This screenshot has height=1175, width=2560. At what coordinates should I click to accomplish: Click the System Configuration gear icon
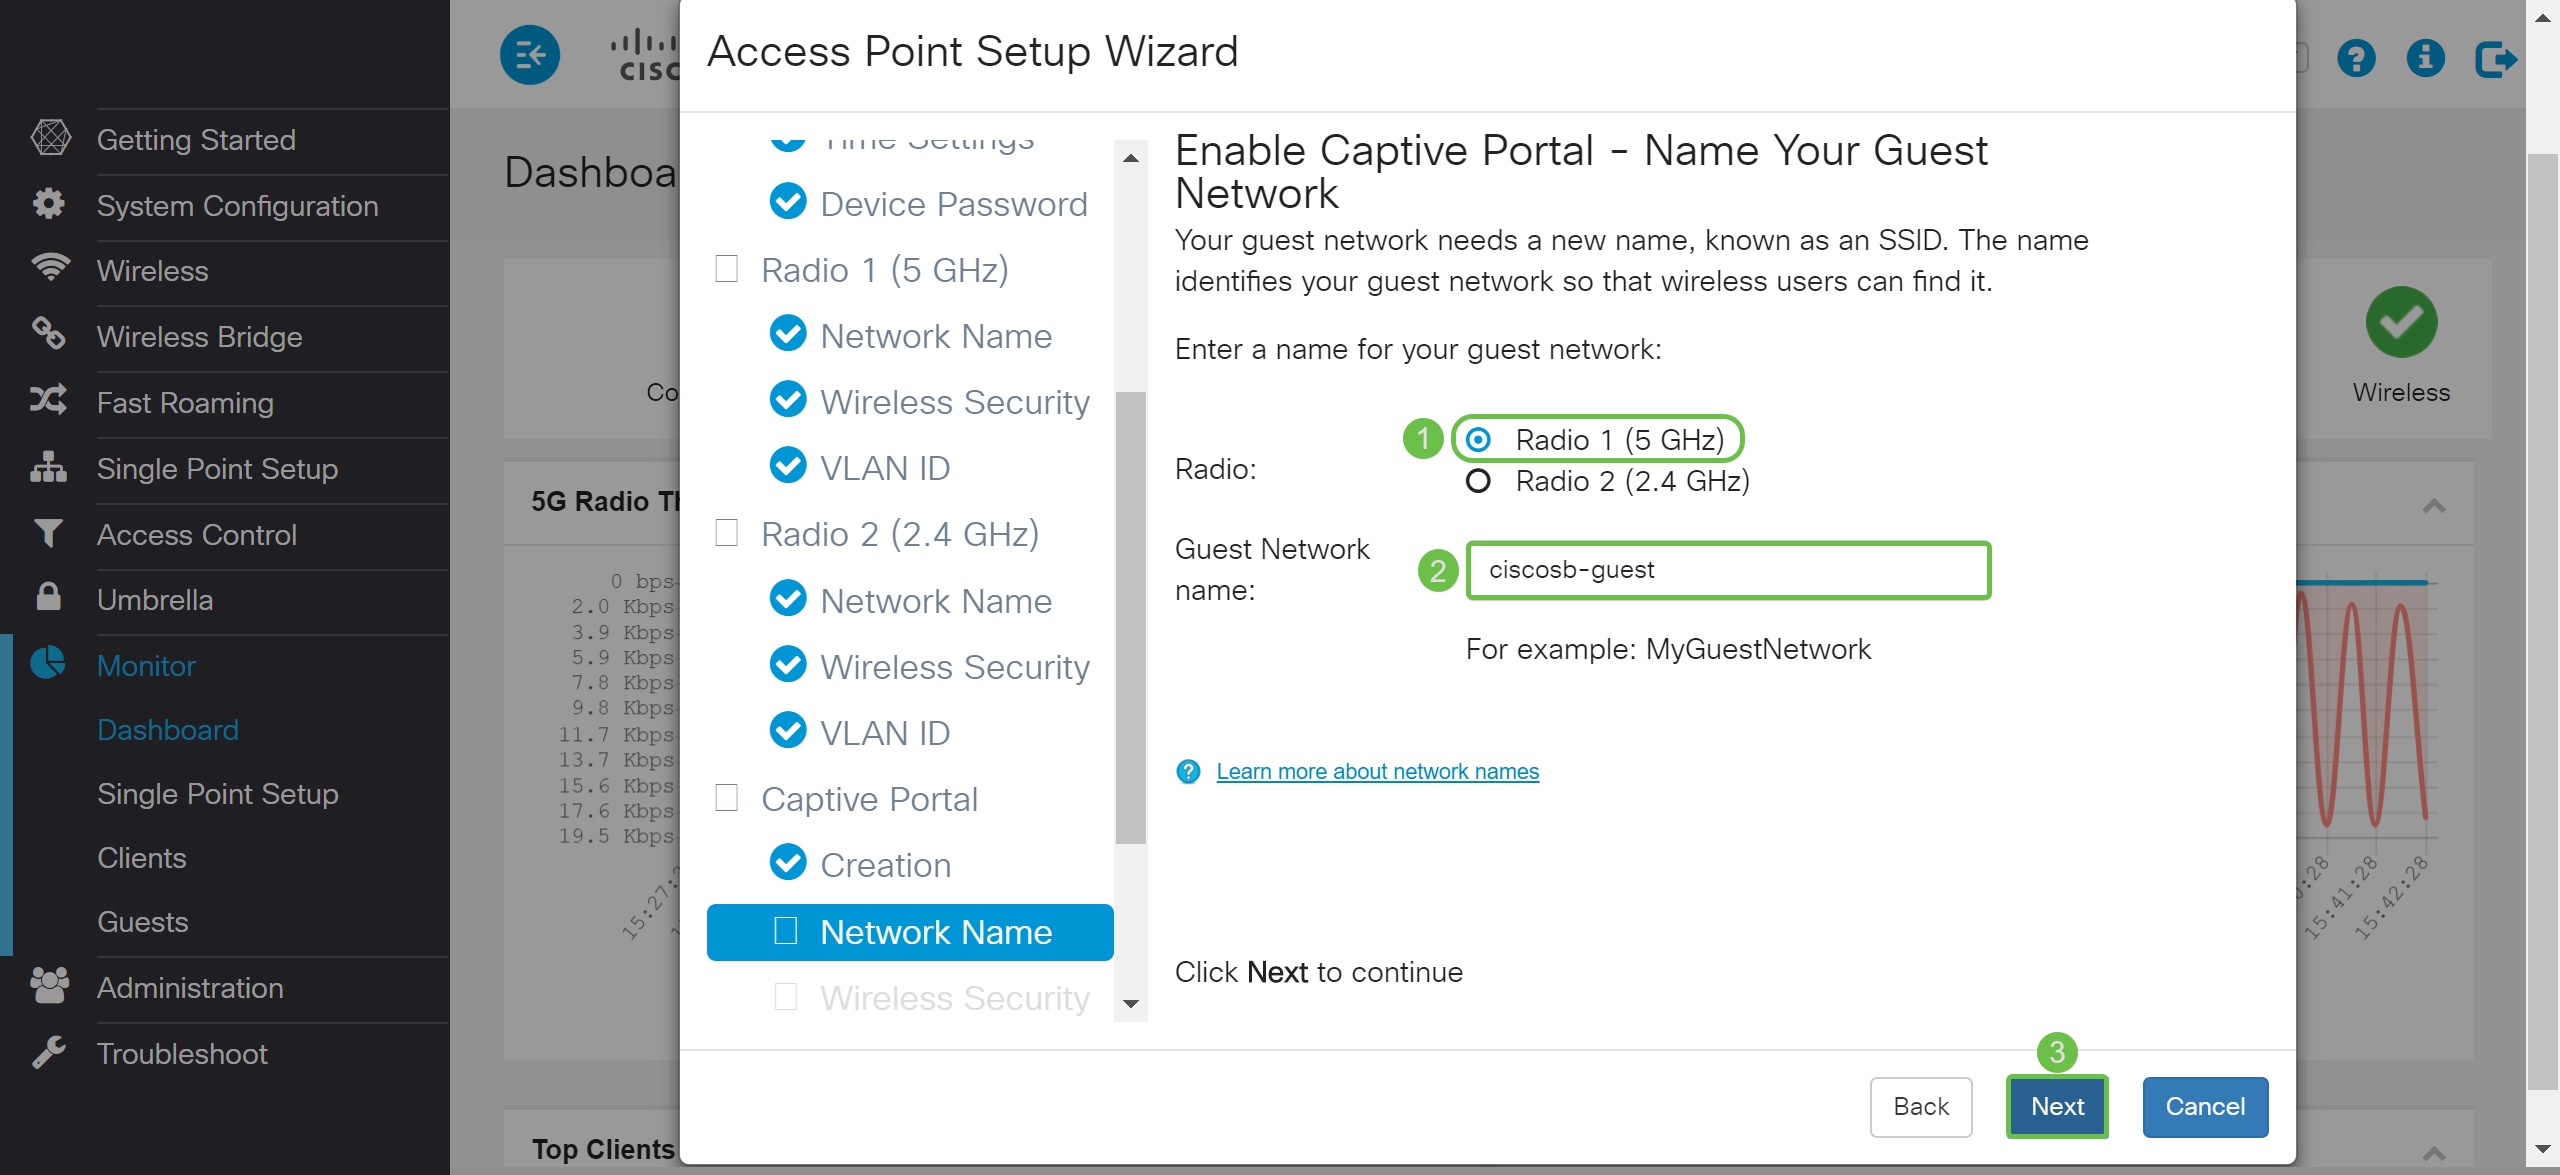49,204
